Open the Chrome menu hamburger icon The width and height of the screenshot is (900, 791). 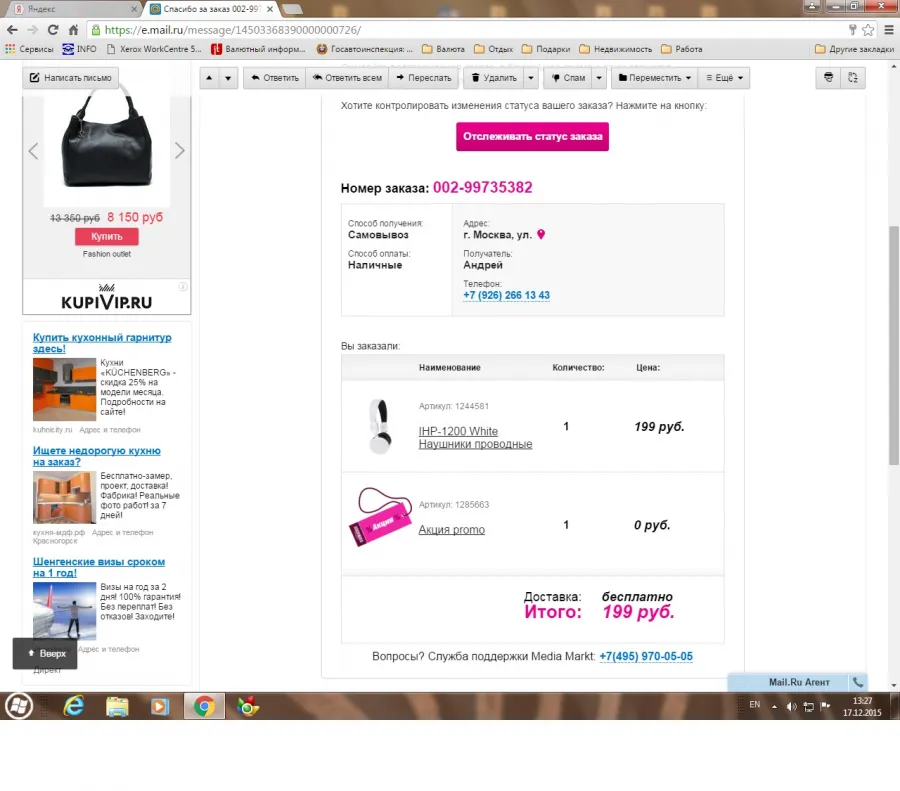coord(889,30)
